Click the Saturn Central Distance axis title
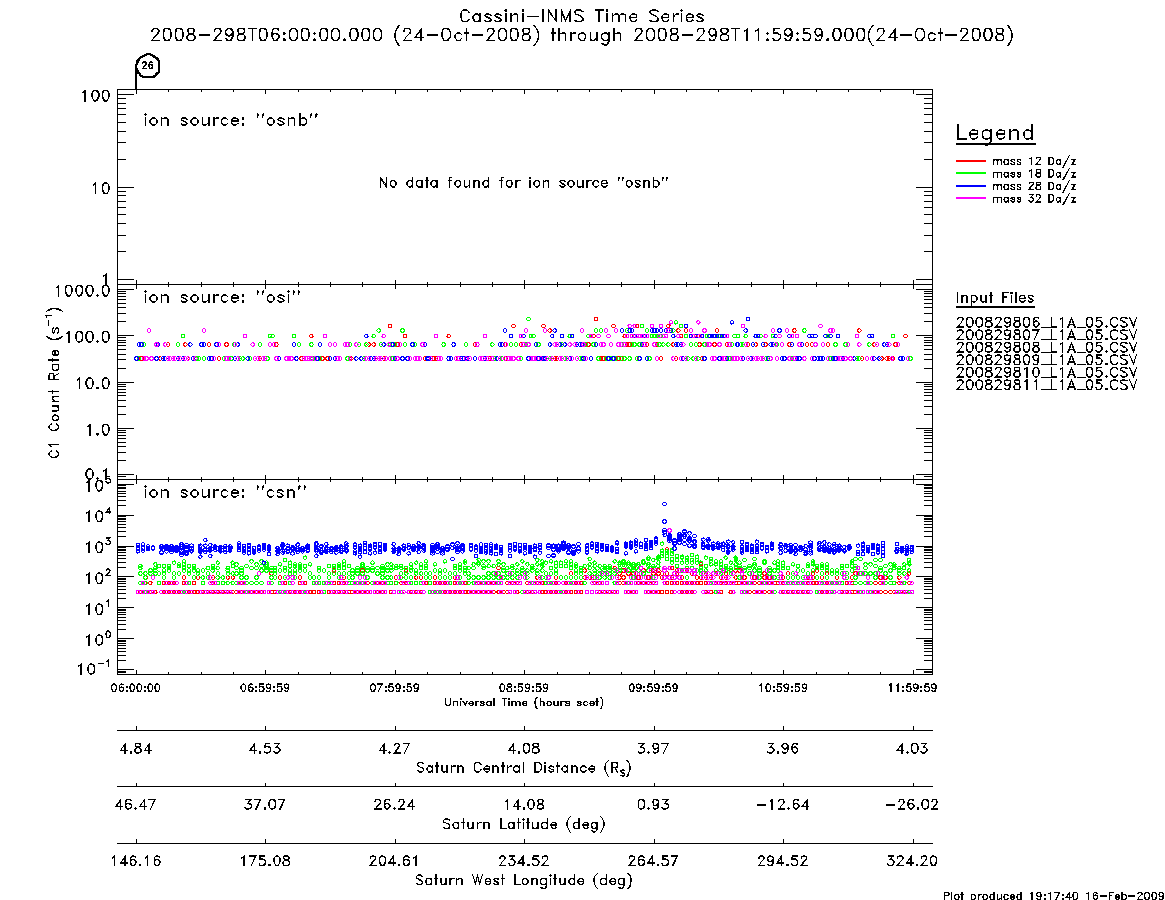The width and height of the screenshot is (1165, 900). point(524,768)
